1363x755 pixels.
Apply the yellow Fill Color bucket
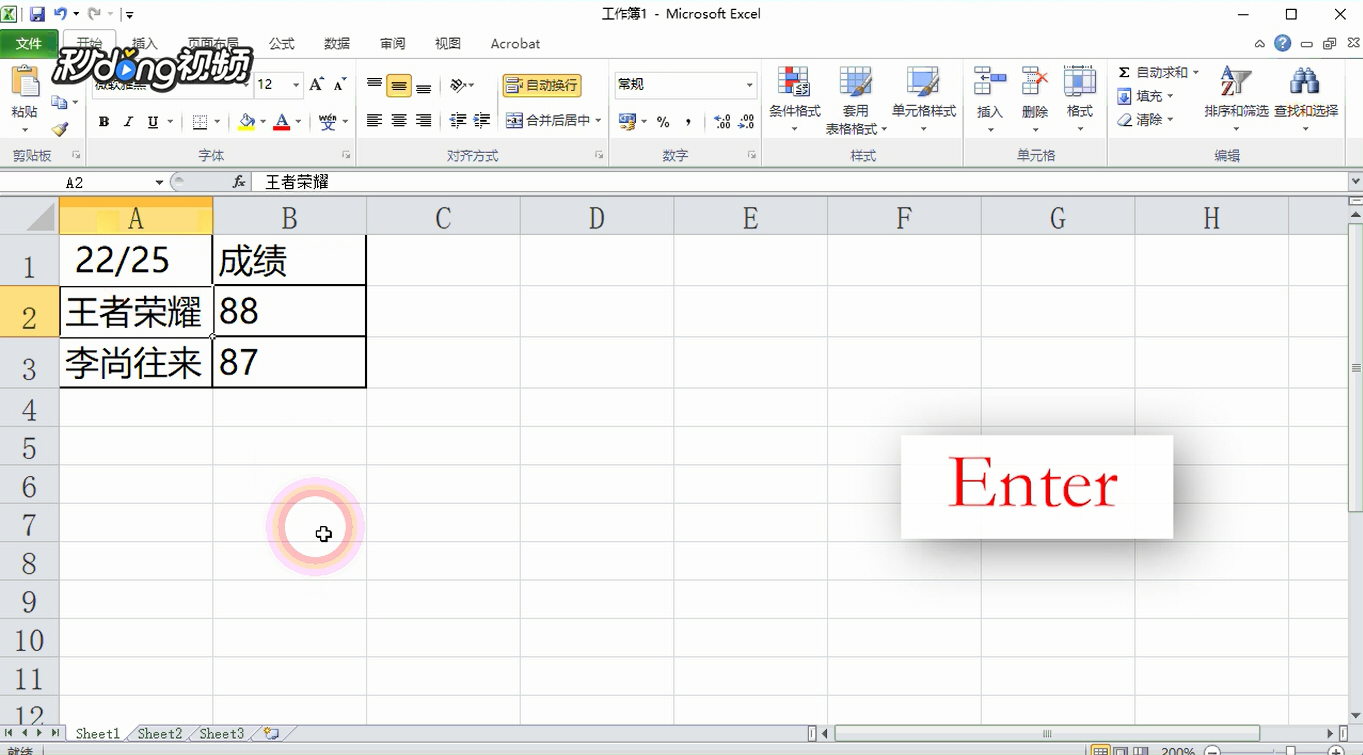point(247,122)
